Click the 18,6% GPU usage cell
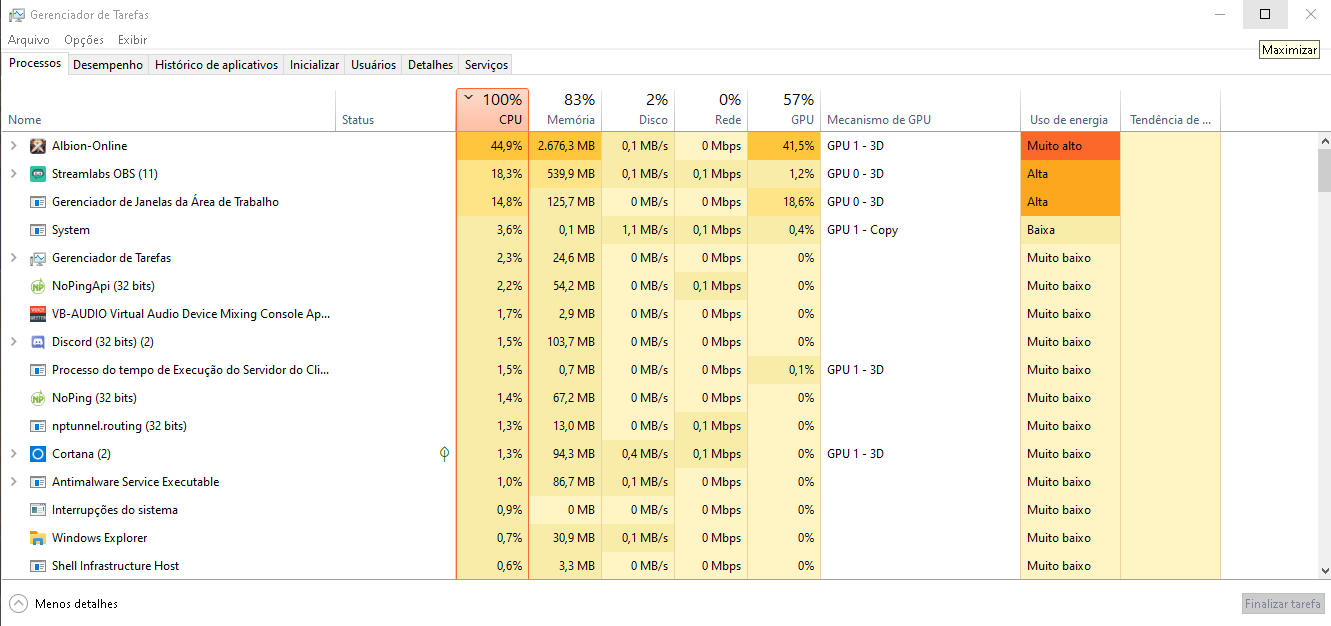Image resolution: width=1331 pixels, height=626 pixels. coord(784,202)
